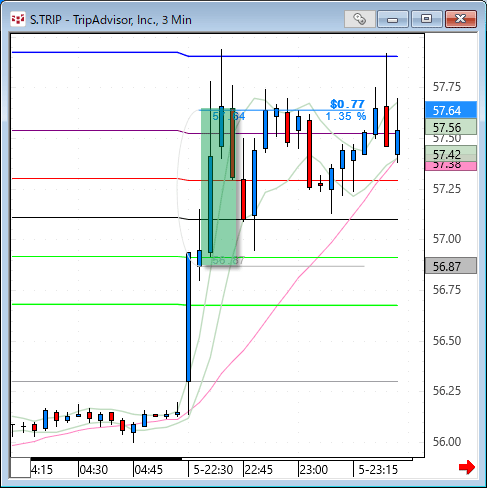Click the small box left of time axis
Viewport: 487px width, 488px height.
21,468
